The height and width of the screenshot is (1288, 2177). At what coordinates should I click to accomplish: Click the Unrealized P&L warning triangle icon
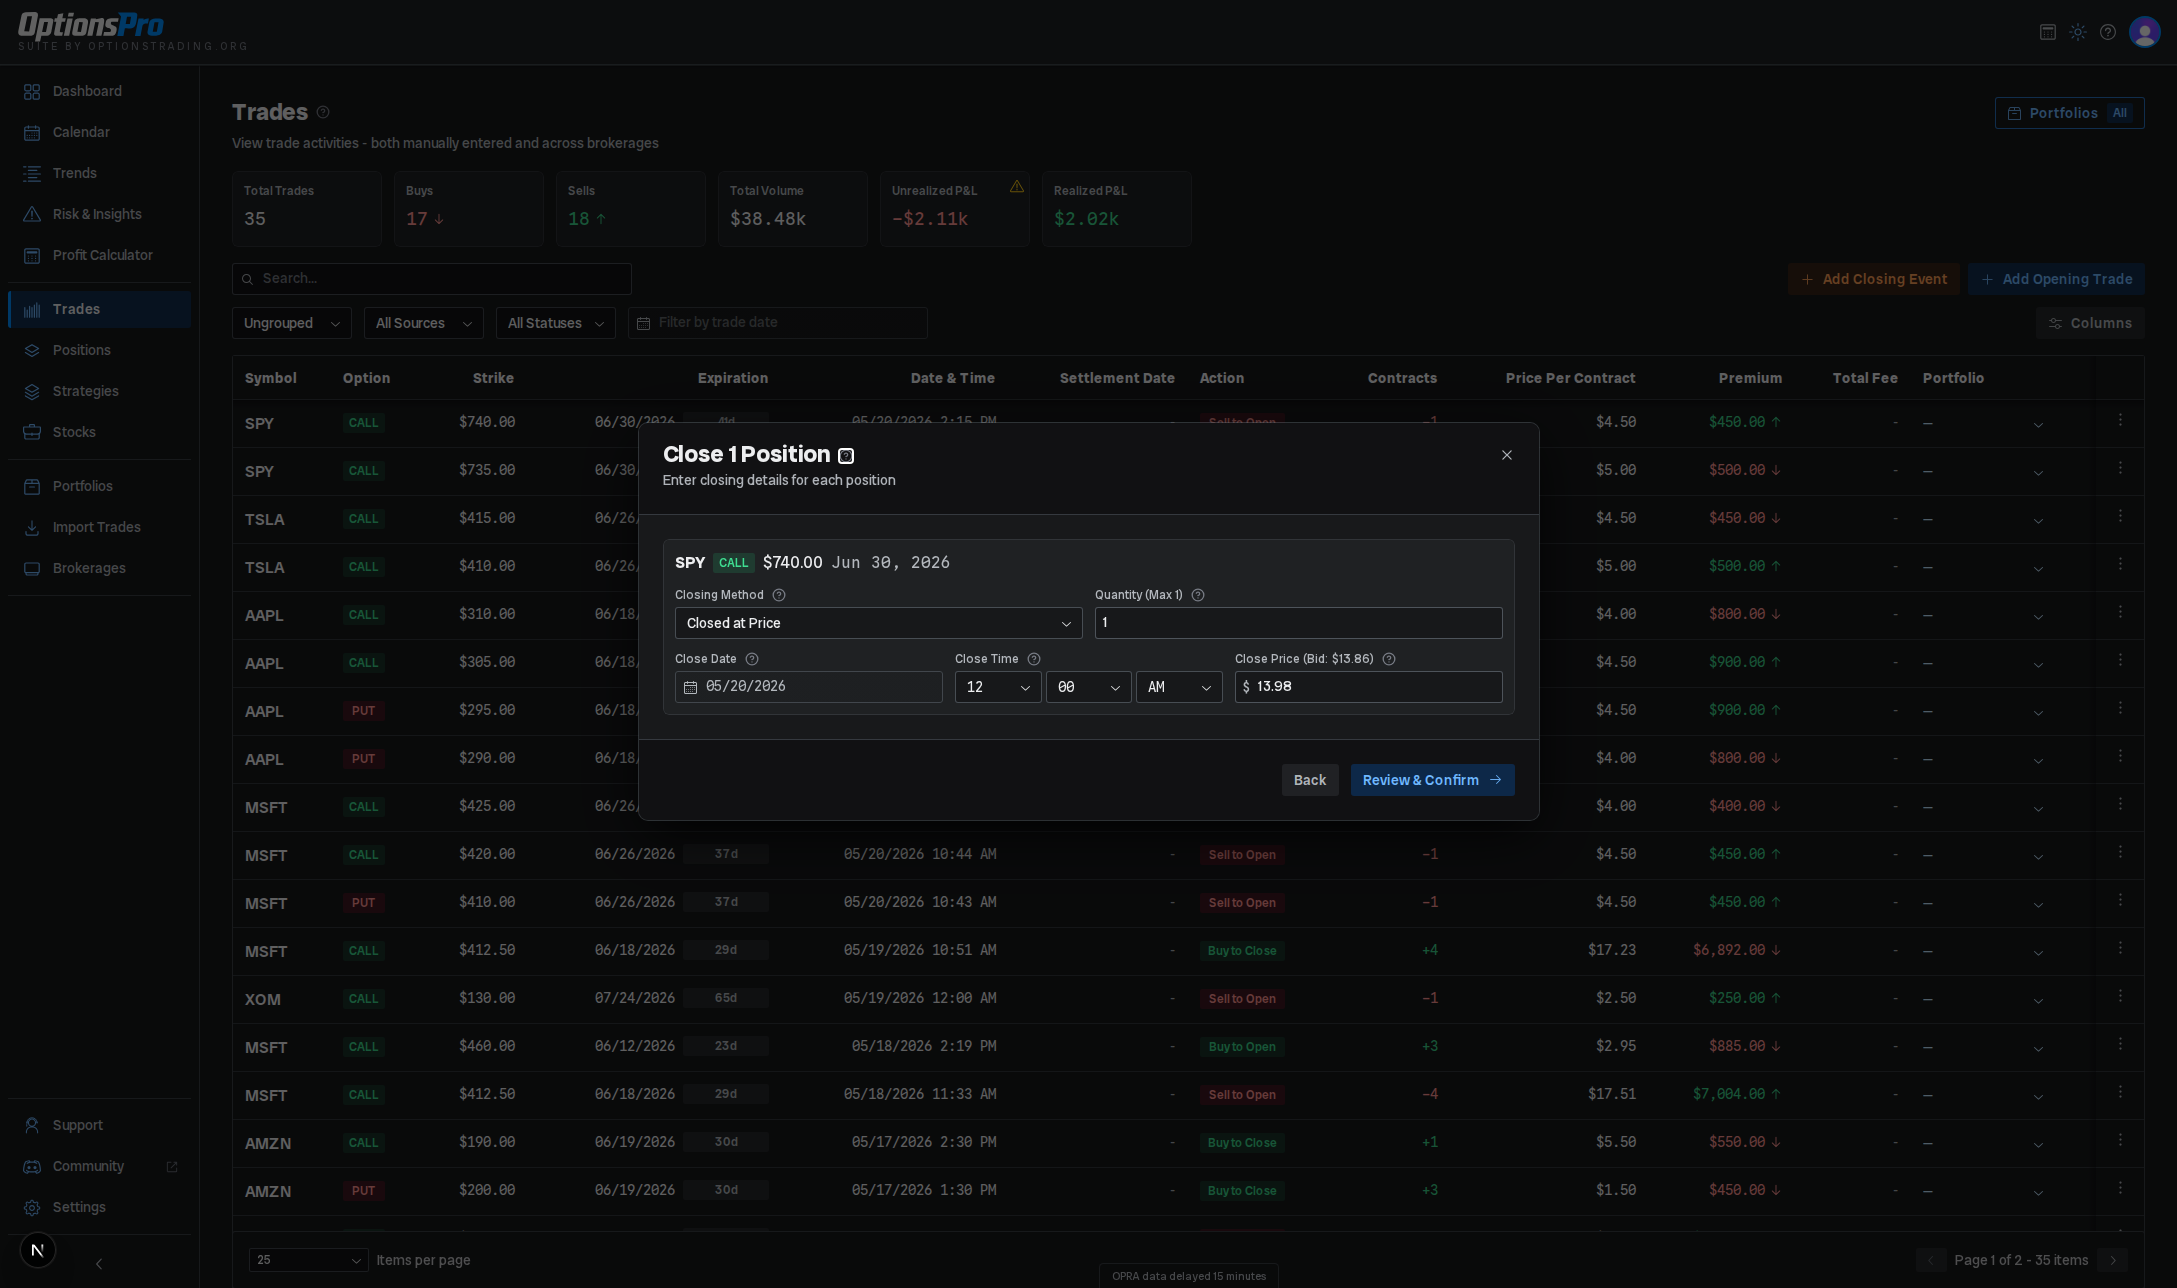tap(1017, 186)
